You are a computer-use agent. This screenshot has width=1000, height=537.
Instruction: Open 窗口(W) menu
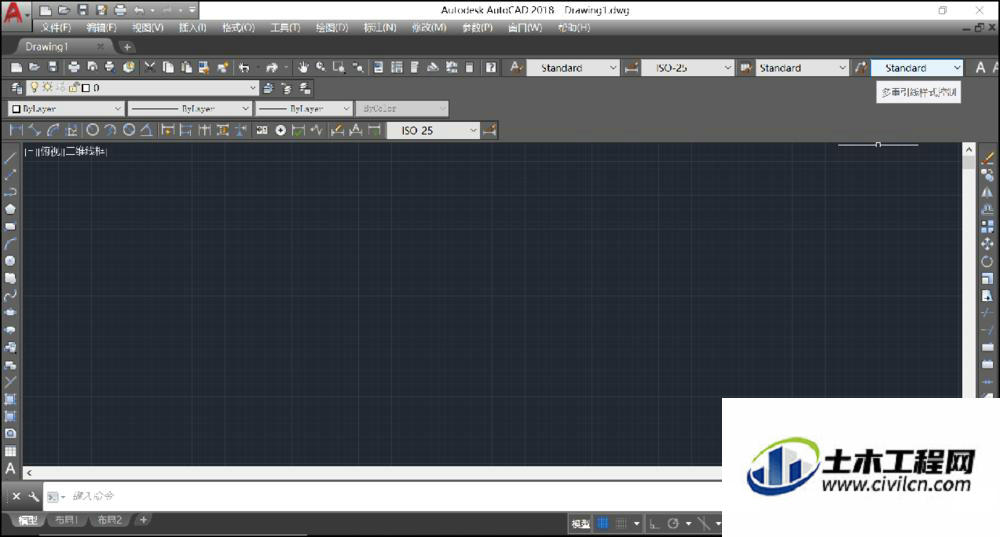pos(524,27)
